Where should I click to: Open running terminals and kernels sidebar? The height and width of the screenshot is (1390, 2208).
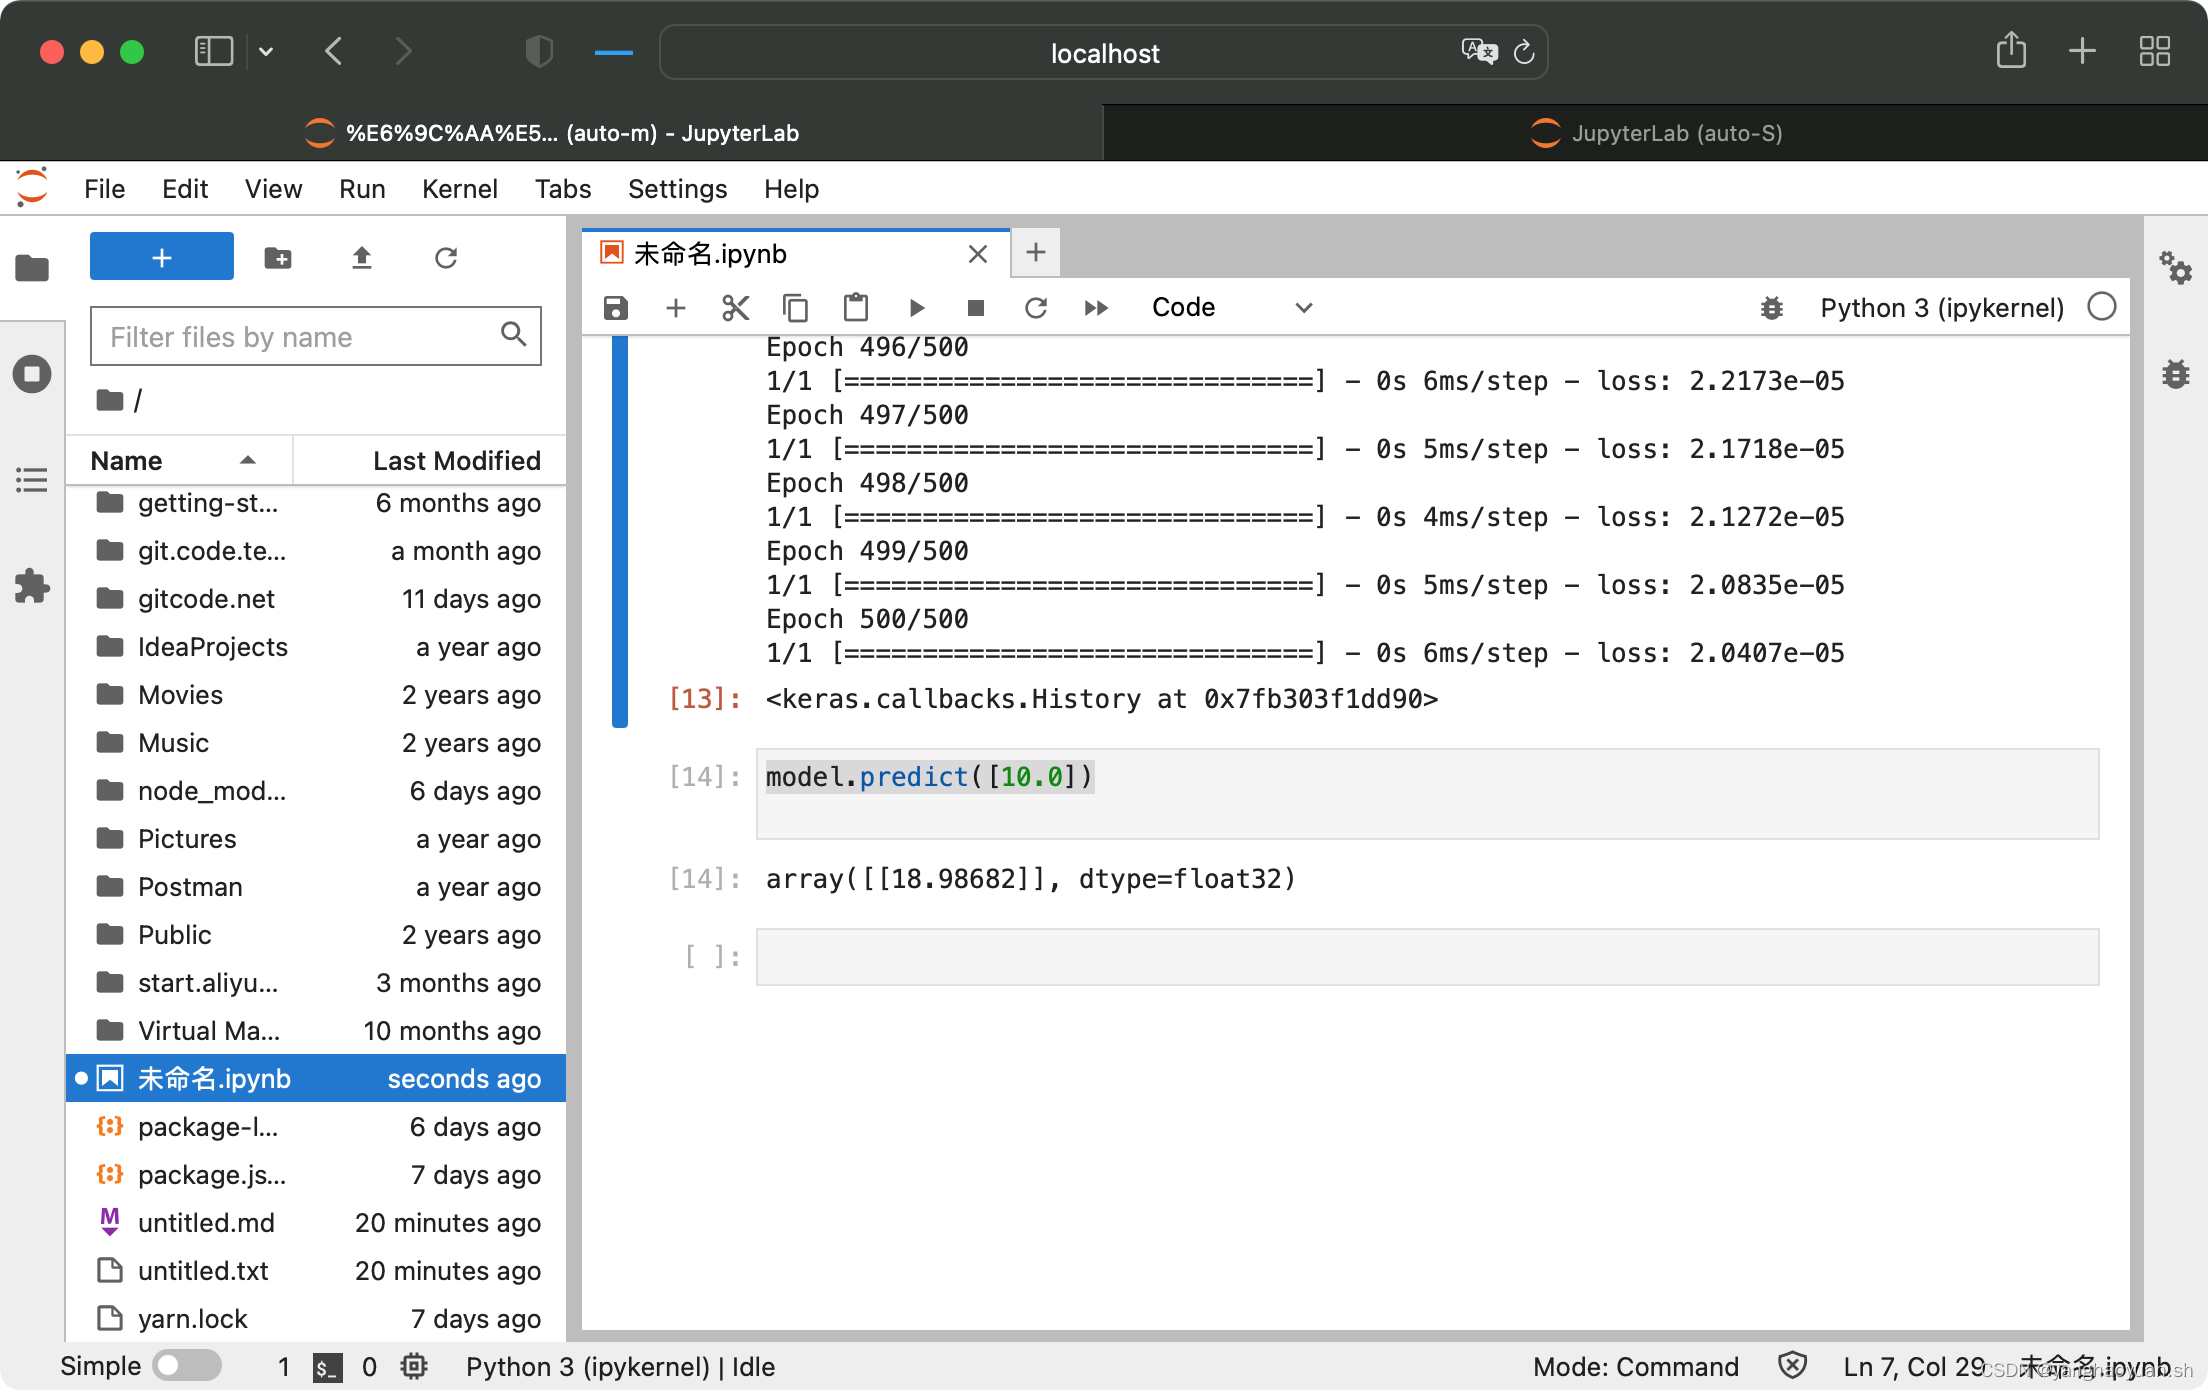pos(32,375)
